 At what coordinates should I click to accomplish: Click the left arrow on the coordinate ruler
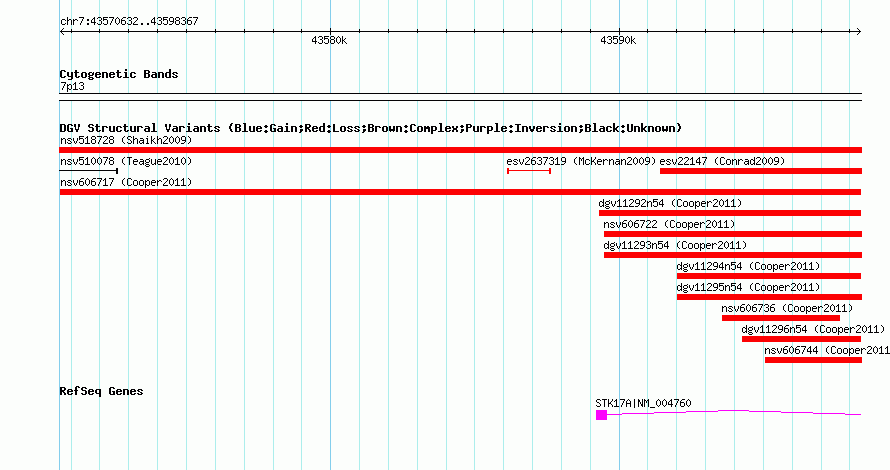point(63,32)
